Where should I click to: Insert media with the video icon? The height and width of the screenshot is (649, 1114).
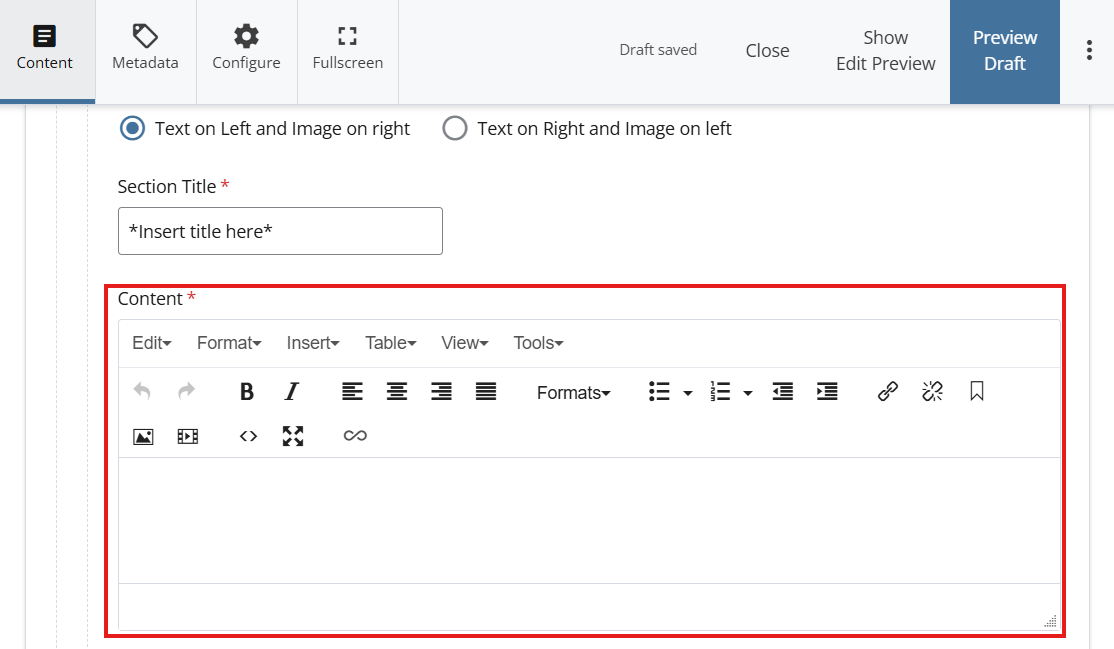click(188, 436)
